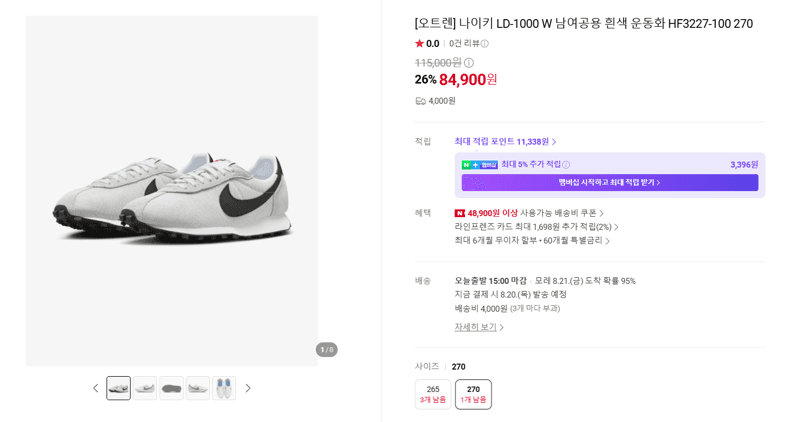
Task: Expand 라인프렌즈 카드 추가 적립 benefit
Action: coord(536,227)
